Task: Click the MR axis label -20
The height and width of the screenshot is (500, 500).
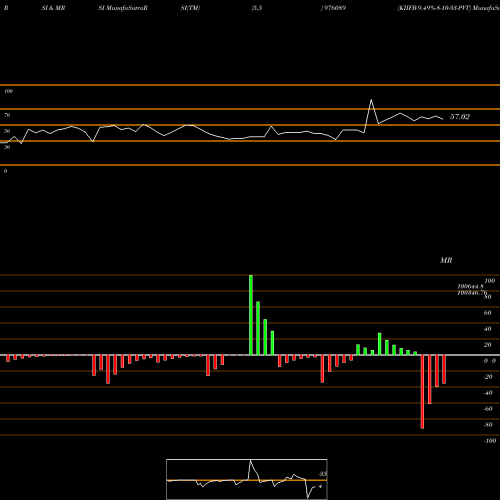Action: pyautogui.click(x=488, y=377)
